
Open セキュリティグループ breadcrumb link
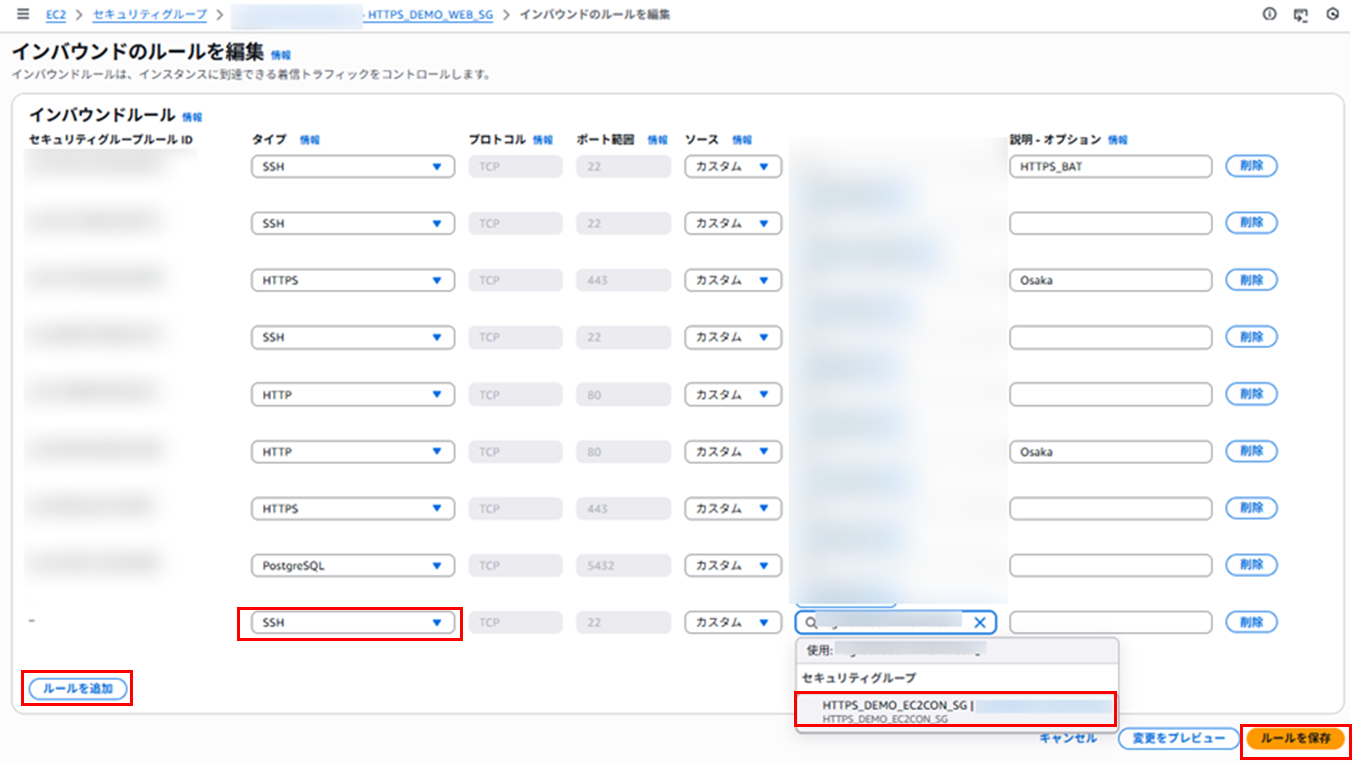tap(150, 15)
